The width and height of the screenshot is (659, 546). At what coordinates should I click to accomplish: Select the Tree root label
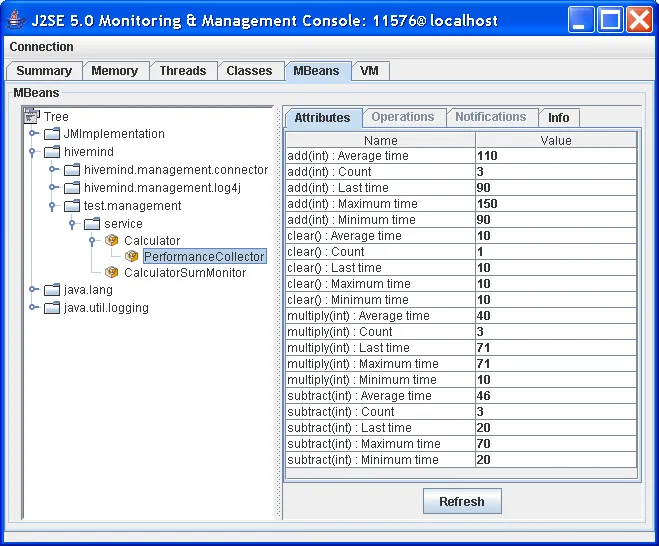click(56, 116)
